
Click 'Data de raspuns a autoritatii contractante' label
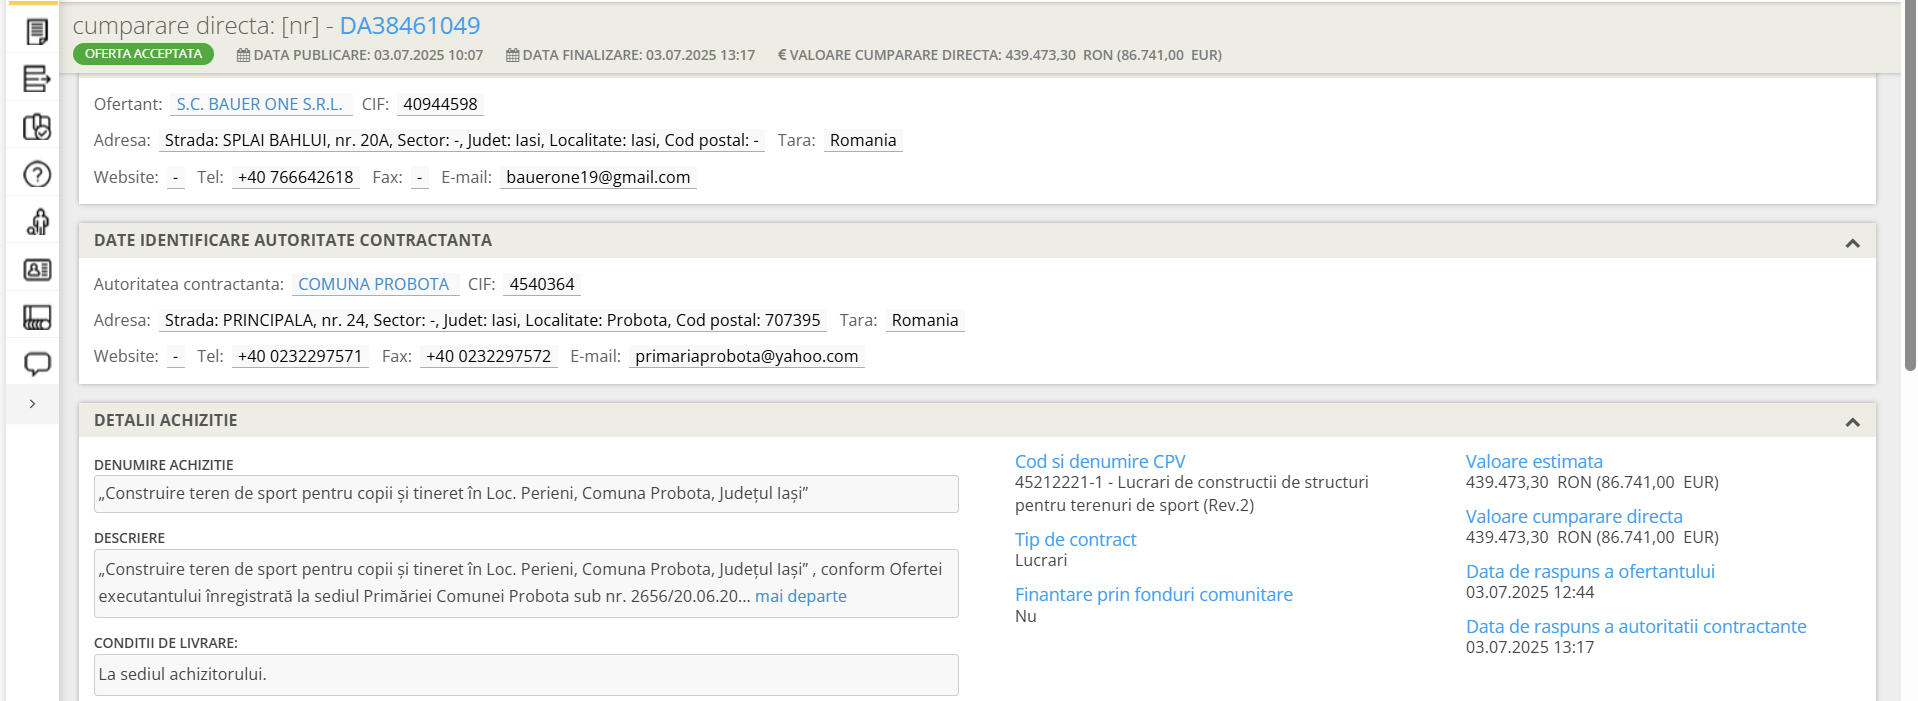point(1636,627)
